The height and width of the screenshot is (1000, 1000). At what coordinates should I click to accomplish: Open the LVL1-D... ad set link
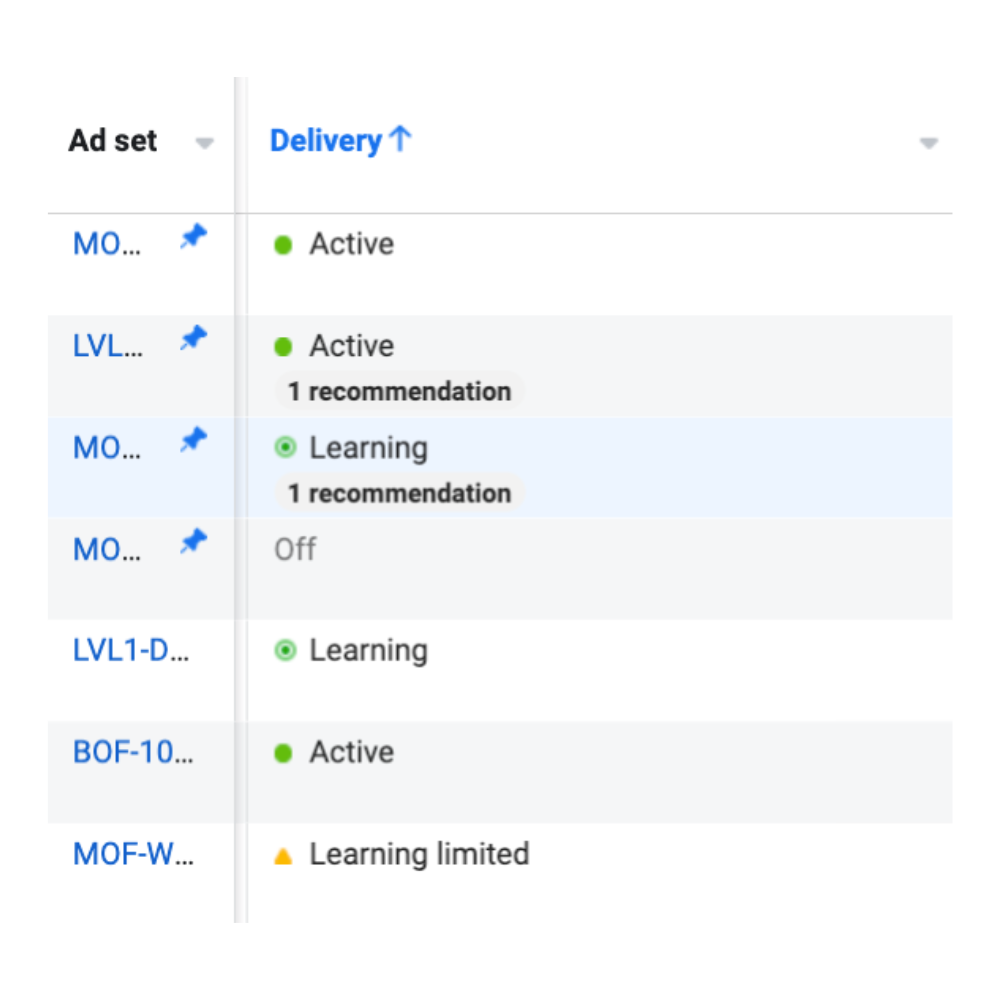131,651
